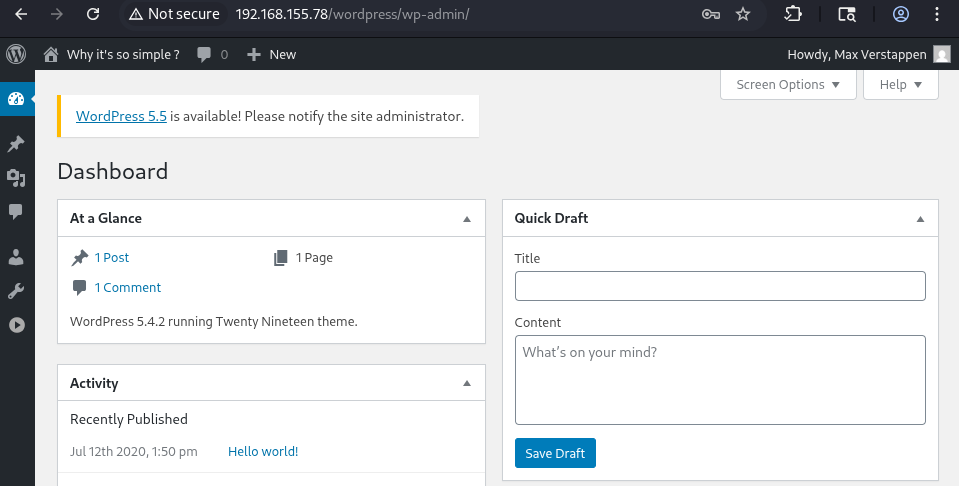Collapse the Activity panel
Viewport: 959px width, 486px height.
(467, 383)
